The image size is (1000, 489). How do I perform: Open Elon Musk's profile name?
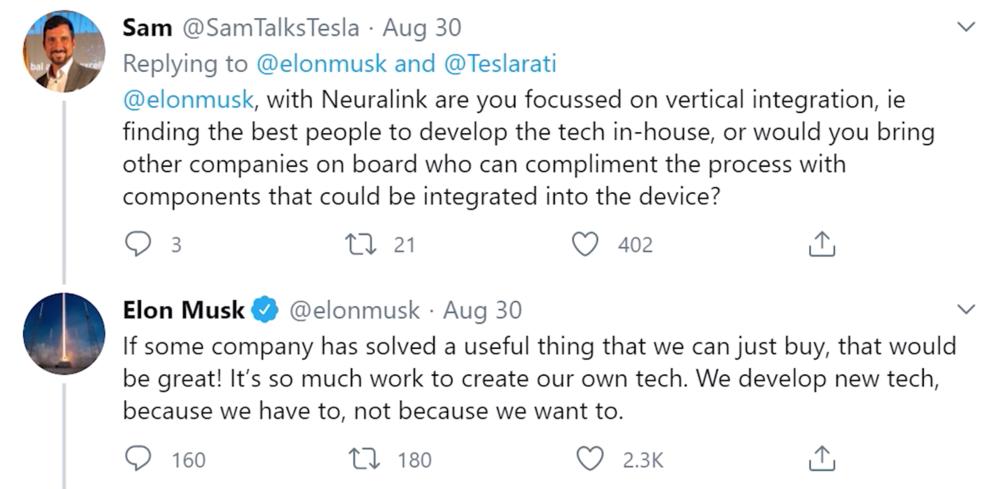[x=183, y=311]
